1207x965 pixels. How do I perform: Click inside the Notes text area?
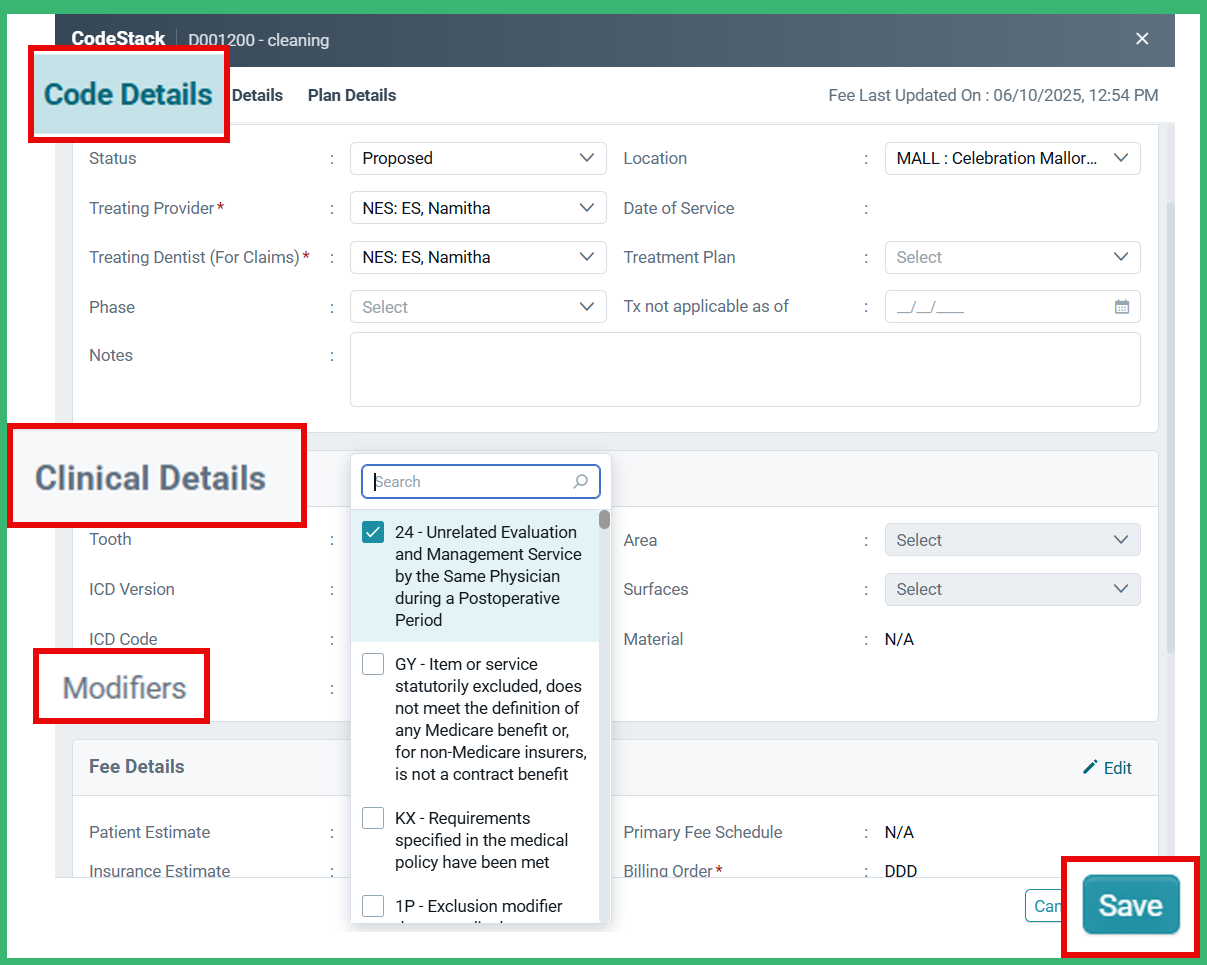pos(745,369)
